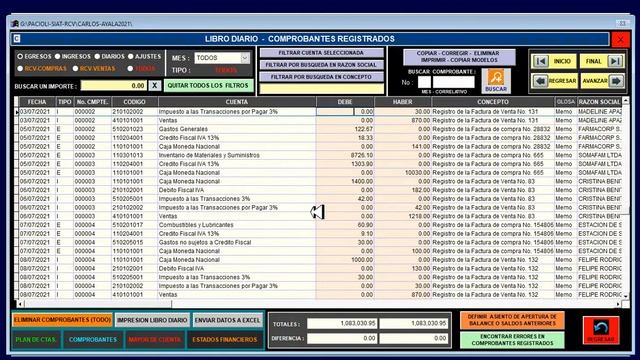
Task: Open the MAYOR DE CUENTA tab
Action: click(154, 340)
